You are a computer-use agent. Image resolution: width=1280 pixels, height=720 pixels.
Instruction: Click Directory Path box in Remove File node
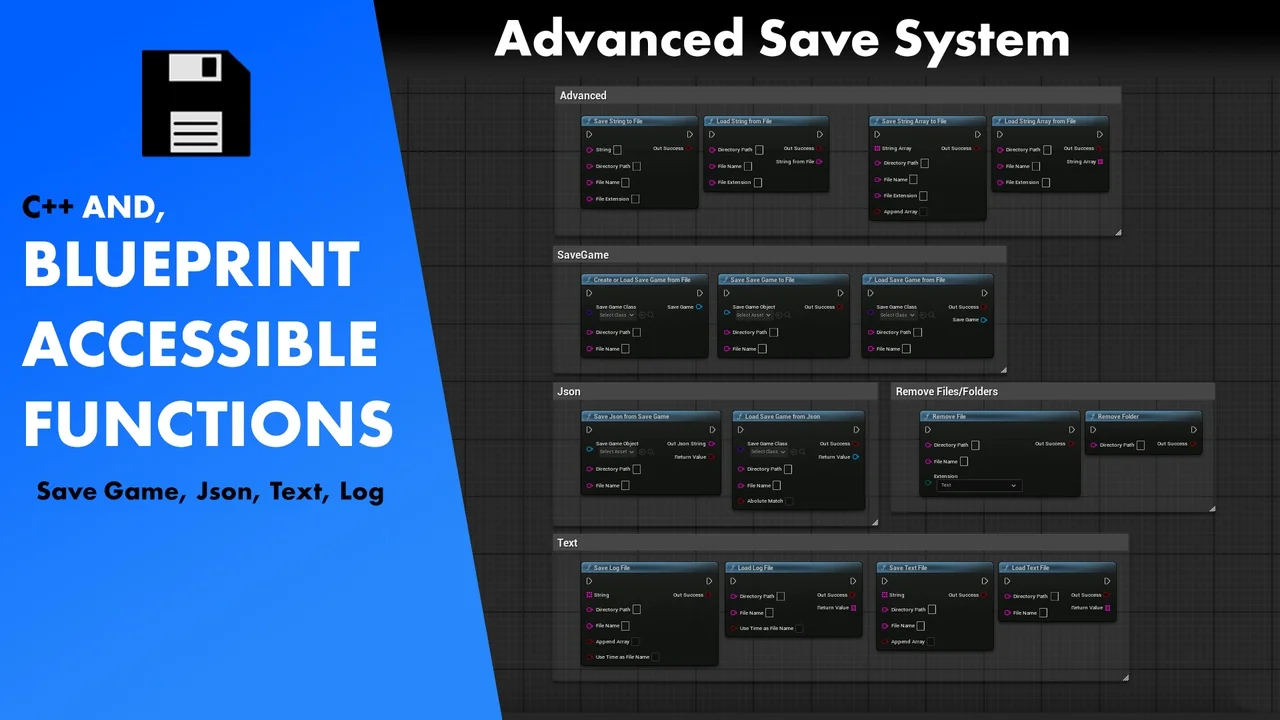click(x=975, y=445)
